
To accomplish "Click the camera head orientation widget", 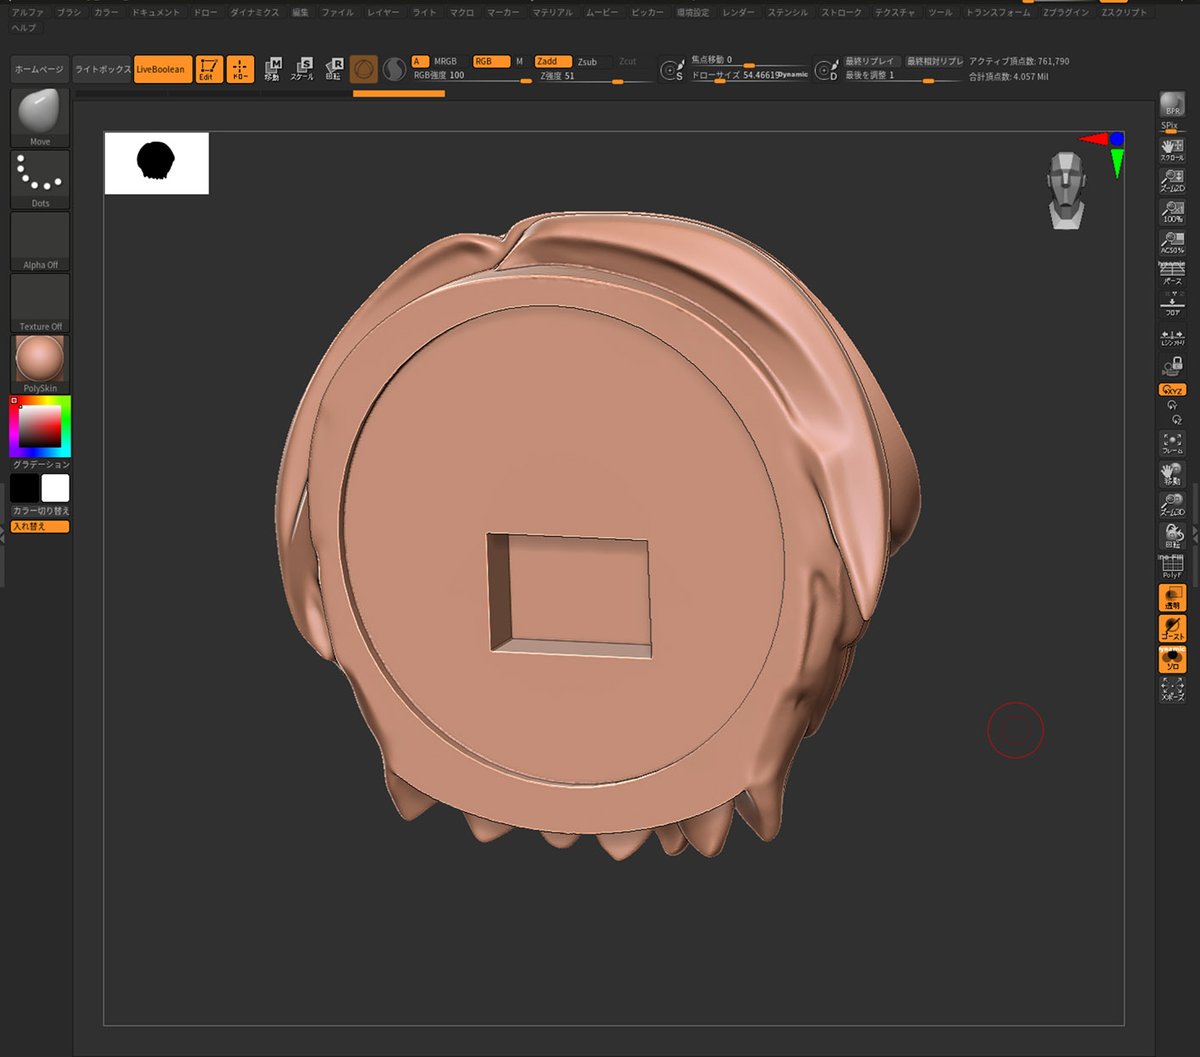I will click(1067, 192).
